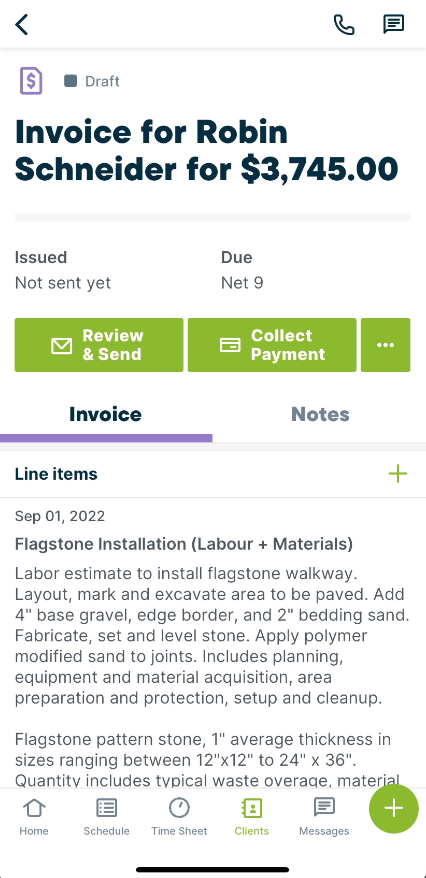This screenshot has height=878, width=426.
Task: Tap the green floating create button
Action: [394, 809]
